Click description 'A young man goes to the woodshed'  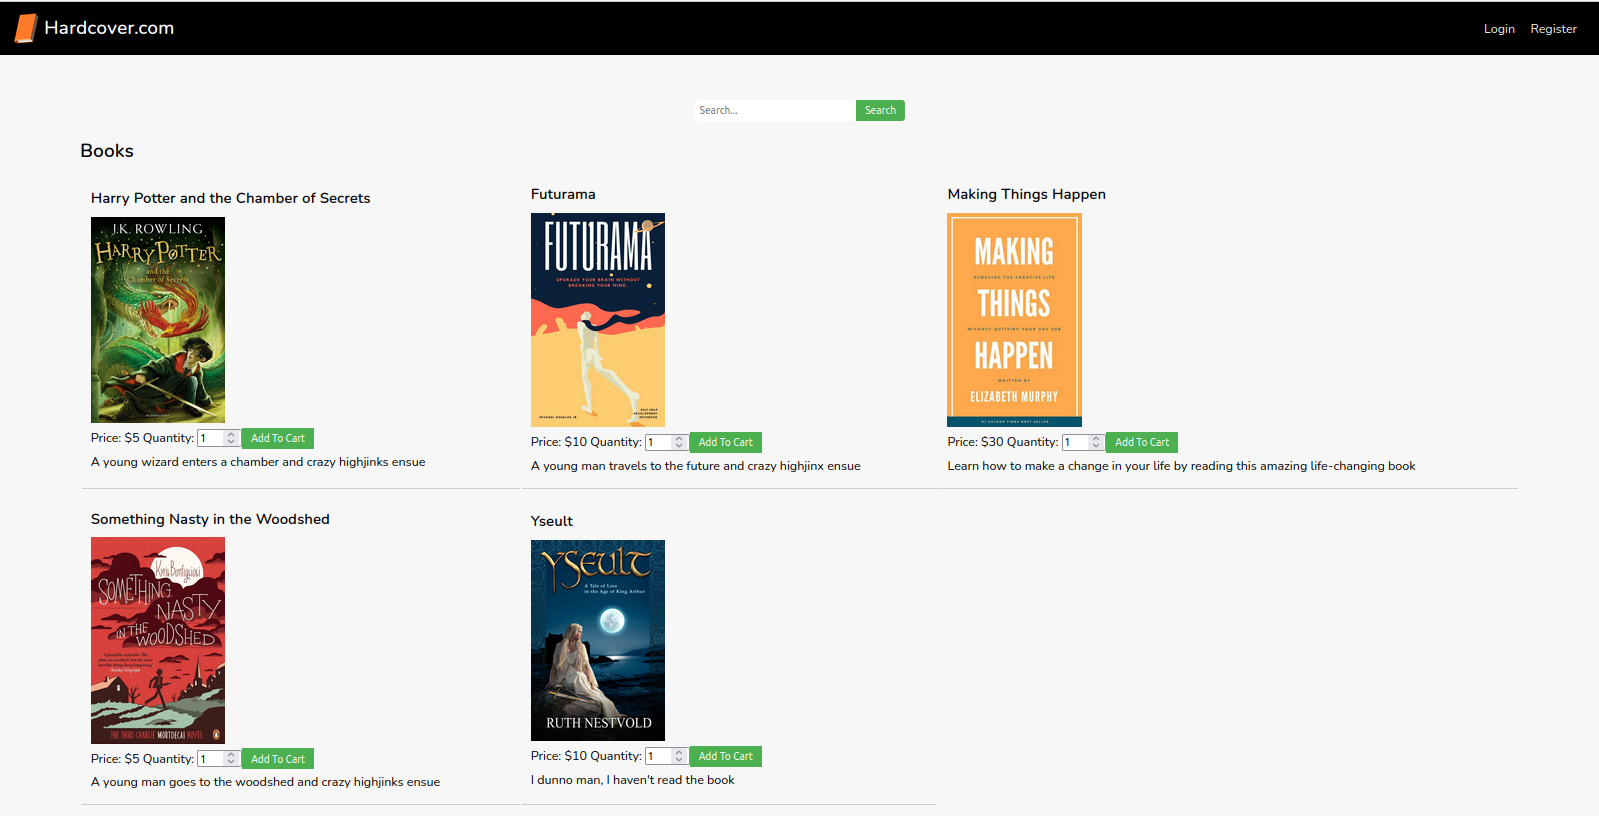coord(265,782)
